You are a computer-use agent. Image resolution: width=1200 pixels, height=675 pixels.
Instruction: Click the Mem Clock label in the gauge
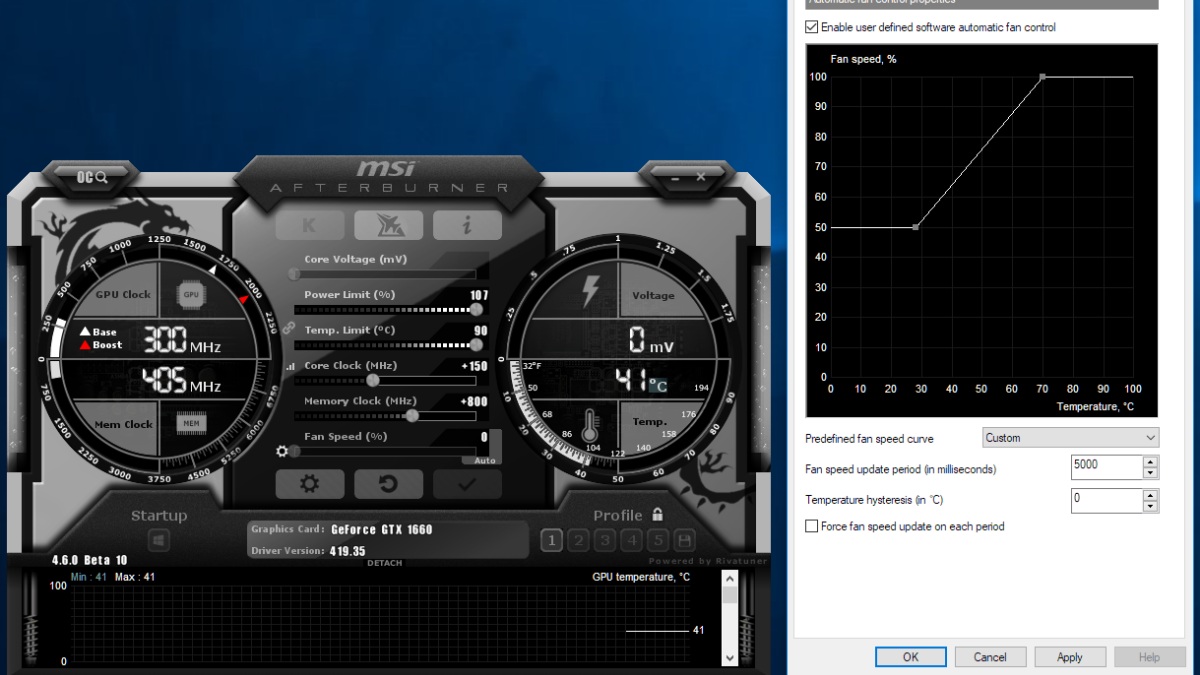point(124,424)
